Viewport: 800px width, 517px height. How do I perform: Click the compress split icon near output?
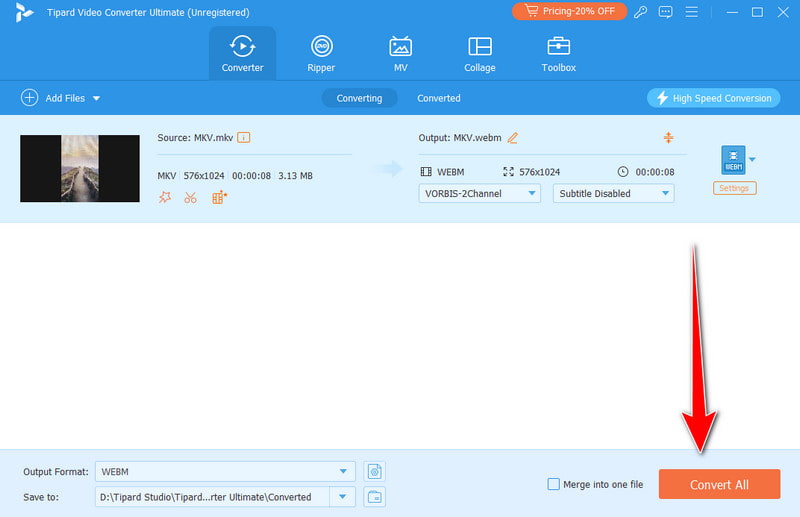[x=668, y=137]
